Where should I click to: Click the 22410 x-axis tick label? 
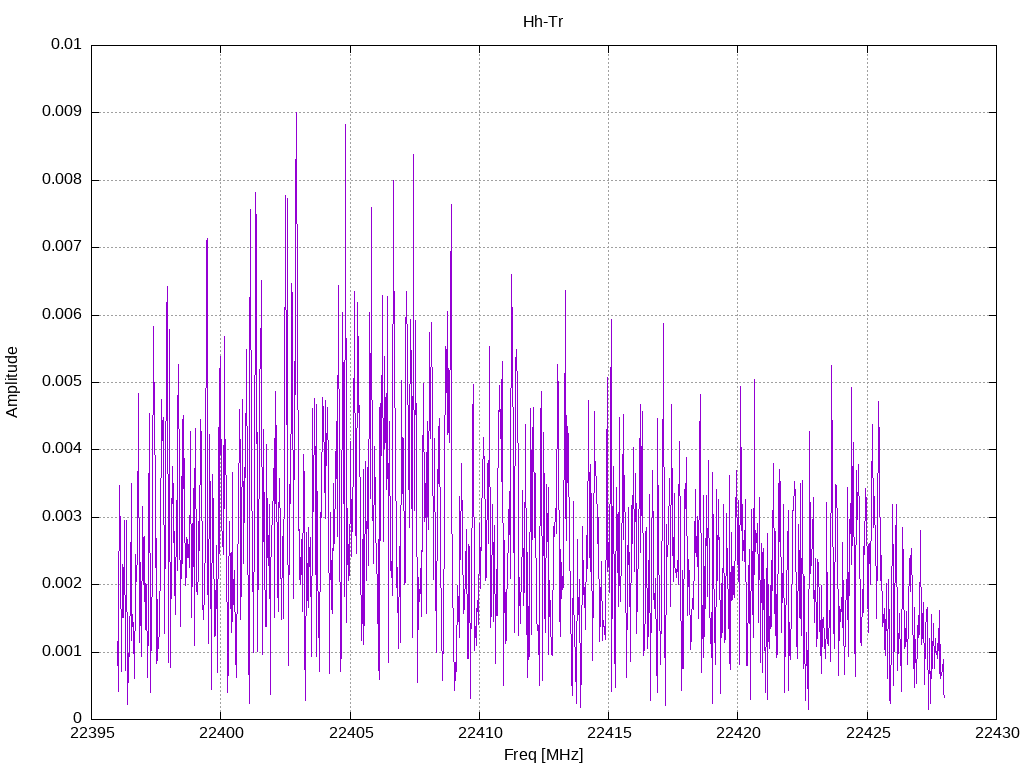(x=479, y=733)
